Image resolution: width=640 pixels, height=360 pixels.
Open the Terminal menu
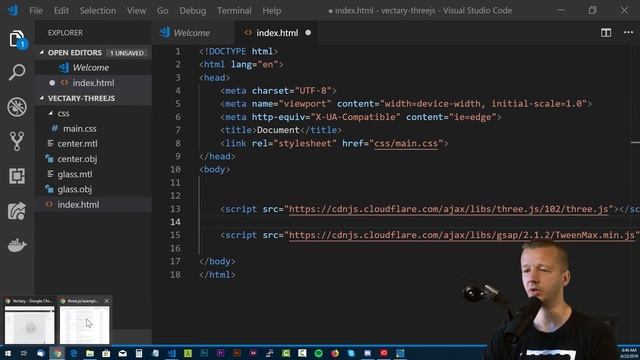234,11
